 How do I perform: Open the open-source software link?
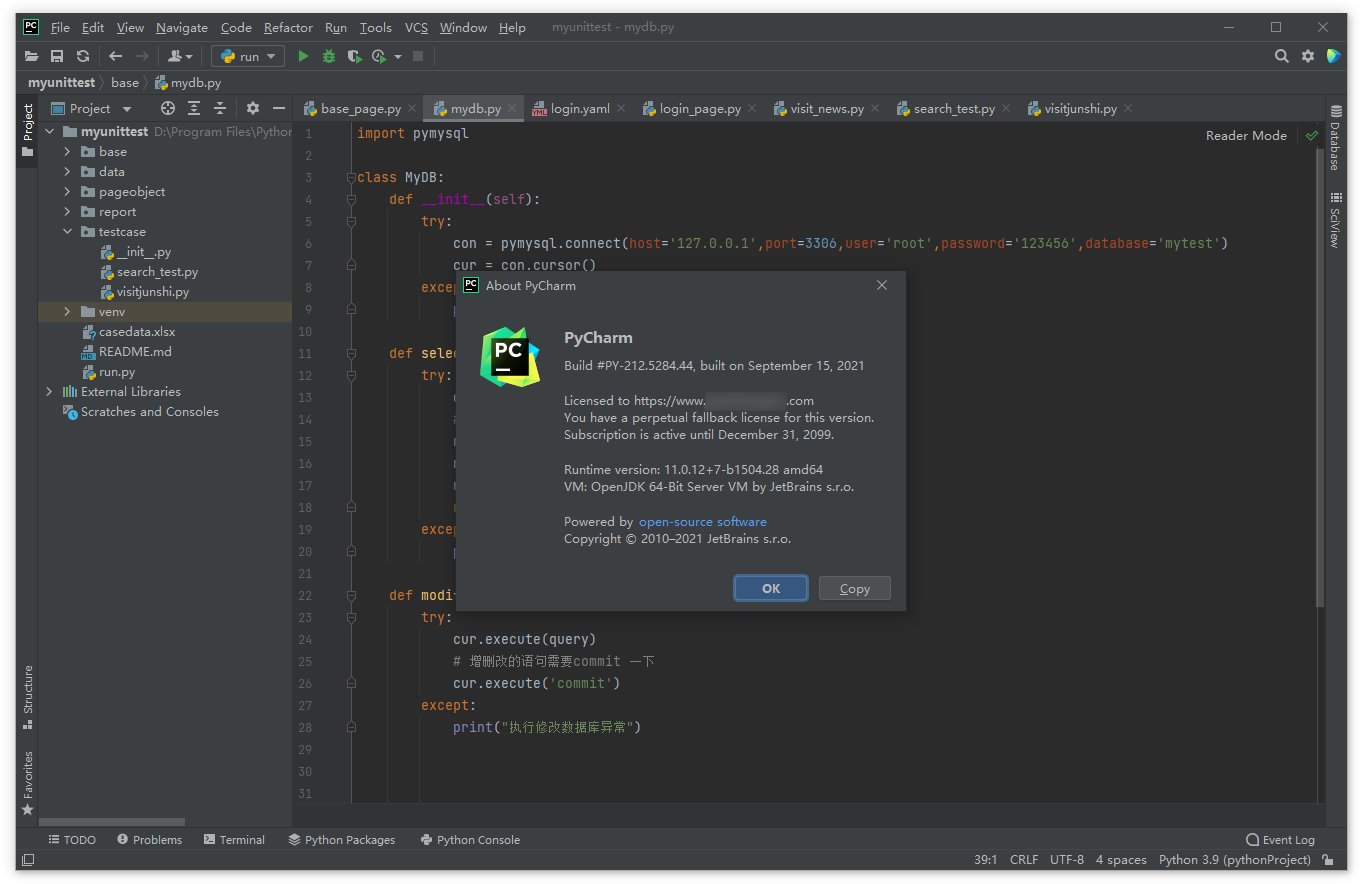click(x=703, y=522)
